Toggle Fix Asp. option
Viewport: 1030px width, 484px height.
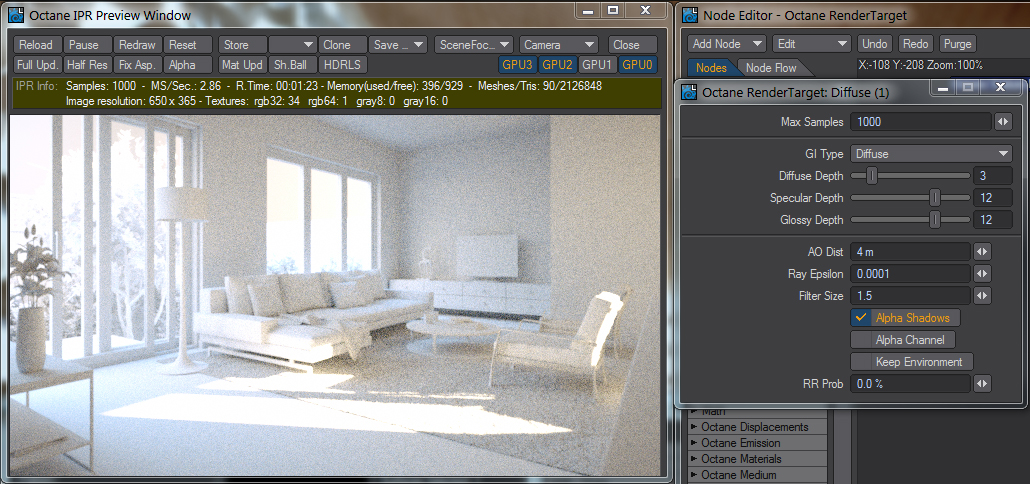138,65
